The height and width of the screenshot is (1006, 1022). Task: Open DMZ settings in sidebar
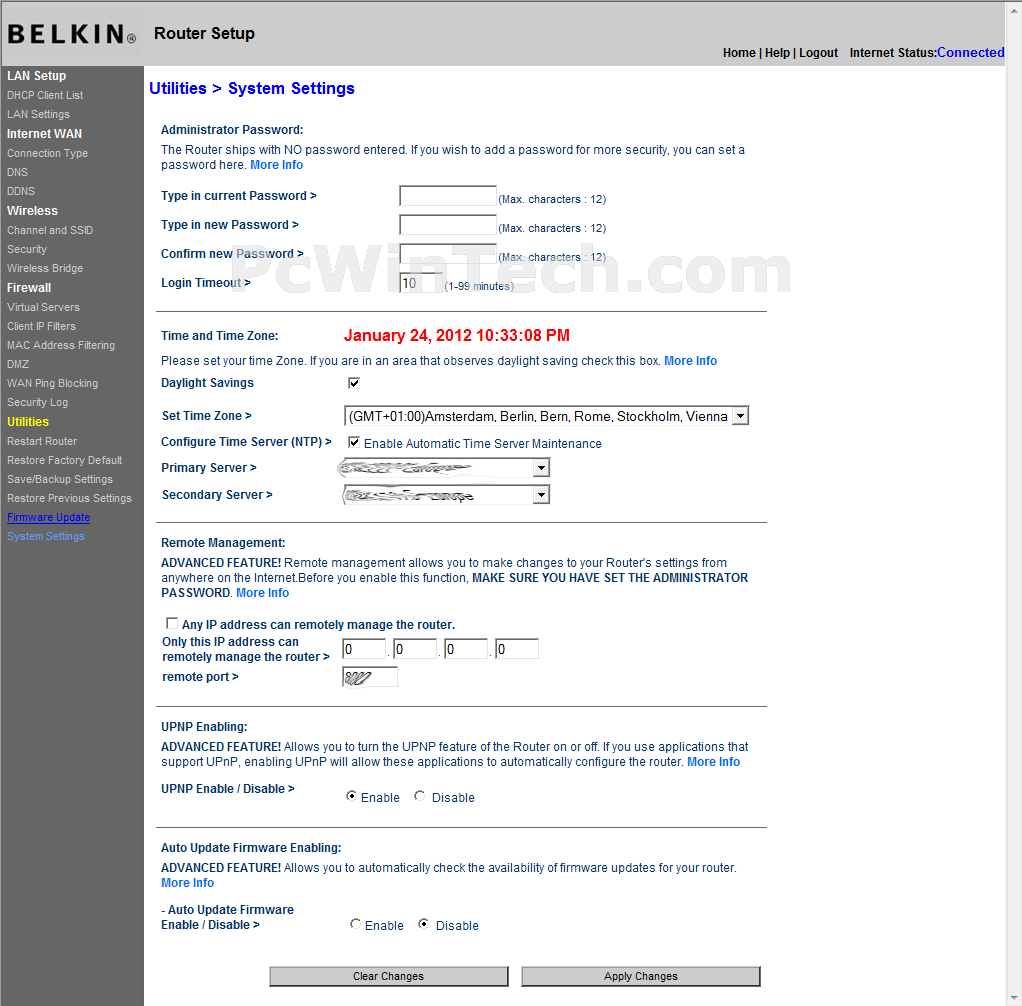[18, 364]
